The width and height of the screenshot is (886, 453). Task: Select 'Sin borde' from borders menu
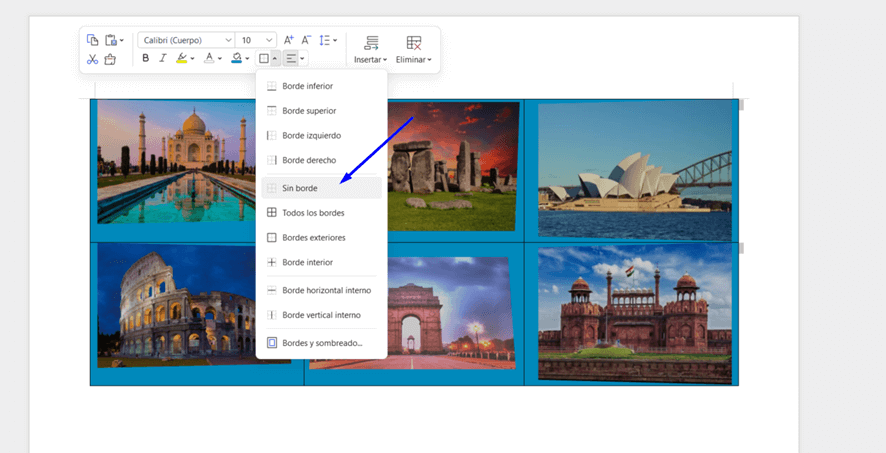(x=299, y=188)
